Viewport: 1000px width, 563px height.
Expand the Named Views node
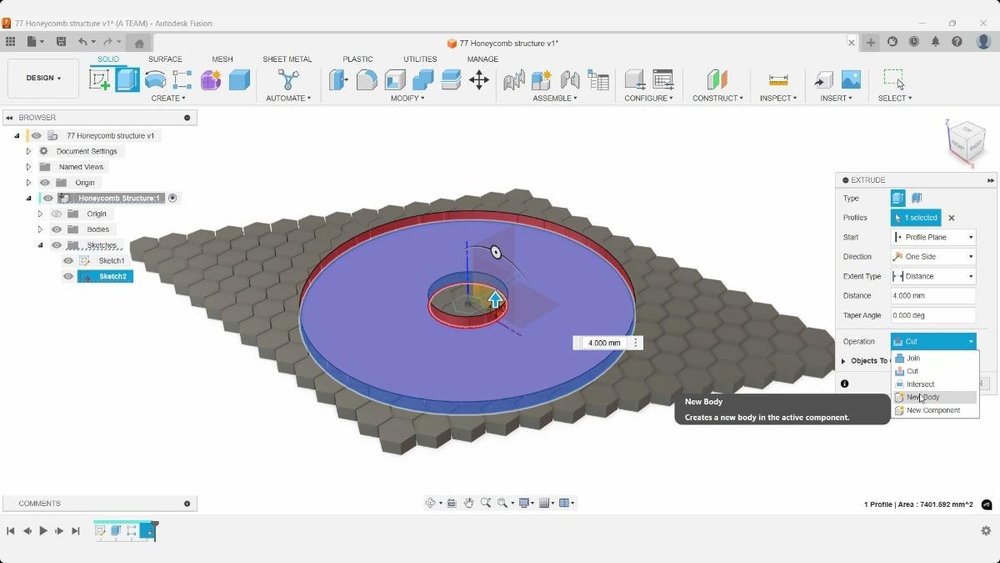click(x=29, y=167)
